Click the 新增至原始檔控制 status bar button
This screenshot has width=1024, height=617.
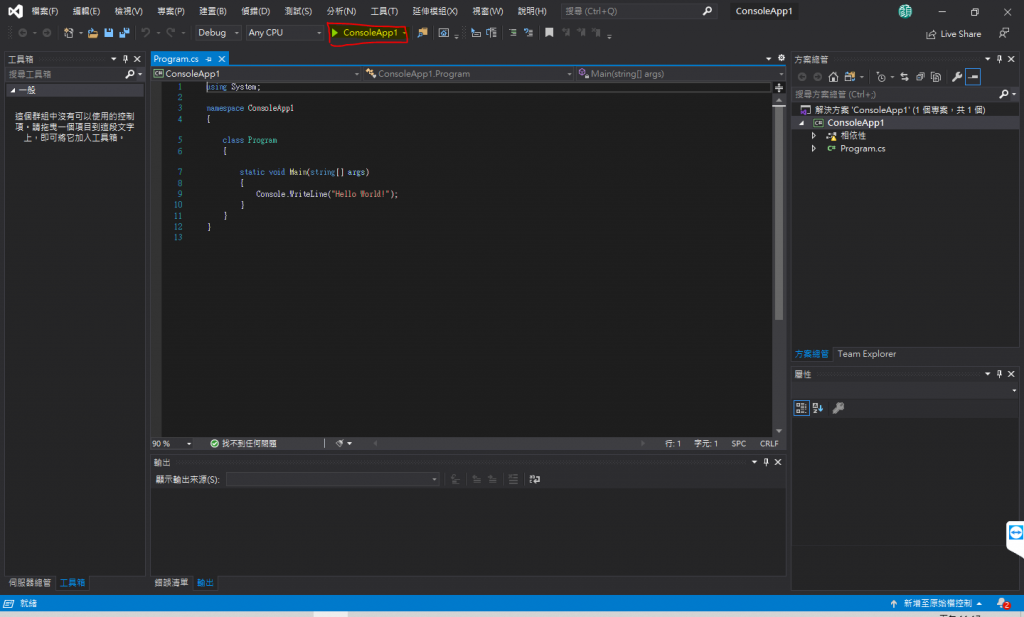coord(936,604)
